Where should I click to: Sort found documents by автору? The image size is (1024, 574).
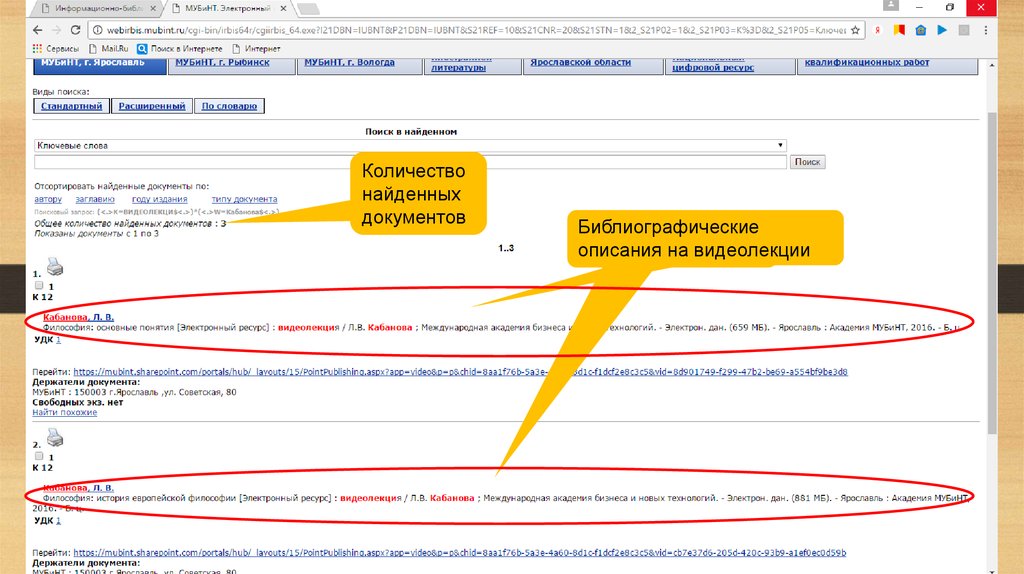click(47, 199)
